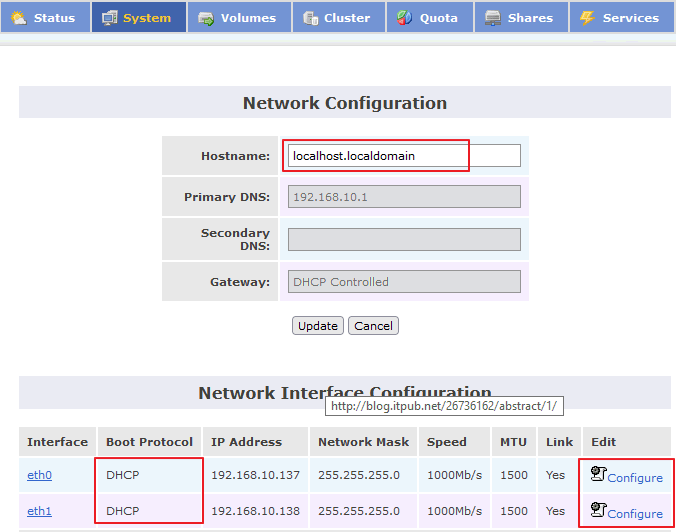Click the Boot Protocol column header
The width and height of the screenshot is (676, 532).
149,441
